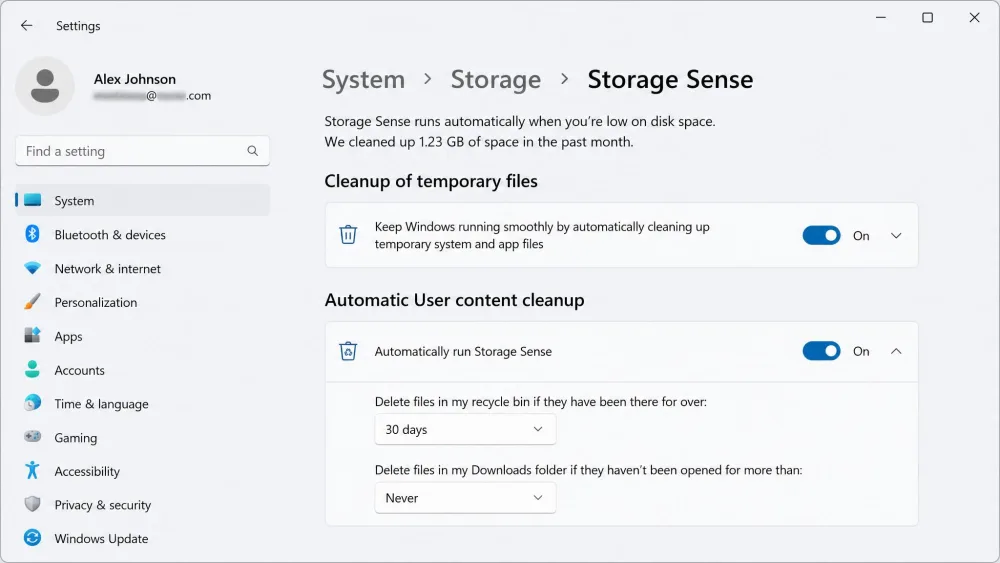The width and height of the screenshot is (1000, 563).
Task: Open the recycle bin 30 days dropdown
Action: coord(465,430)
